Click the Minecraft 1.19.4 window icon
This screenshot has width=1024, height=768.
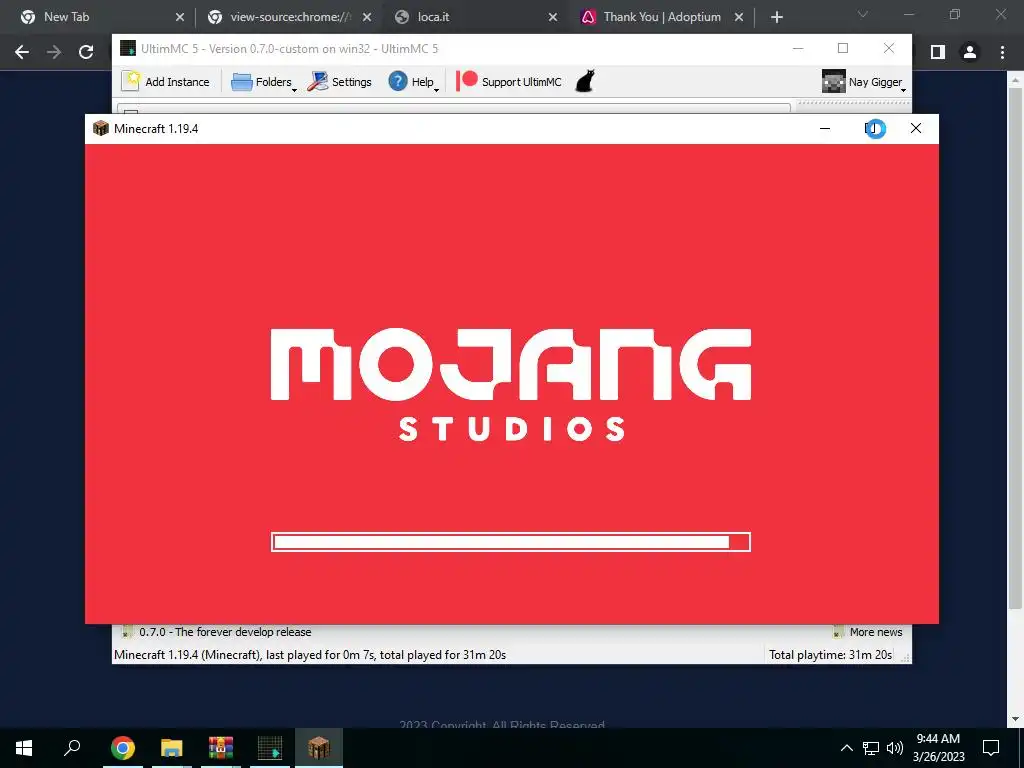101,128
